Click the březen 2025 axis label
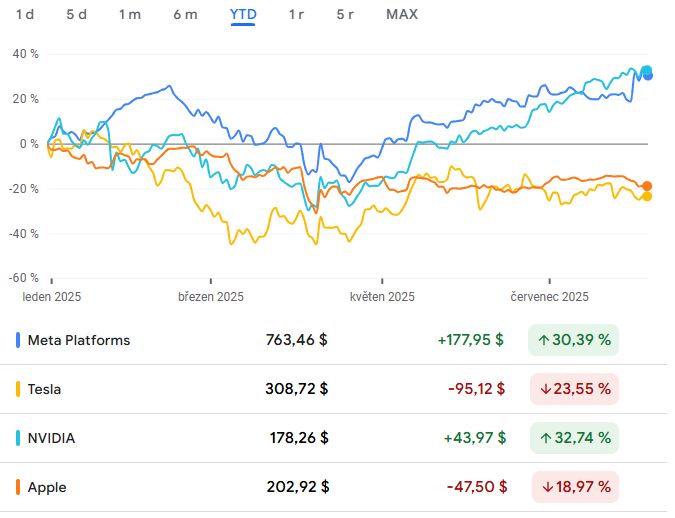Screen dimensions: 675x518 tap(211, 297)
